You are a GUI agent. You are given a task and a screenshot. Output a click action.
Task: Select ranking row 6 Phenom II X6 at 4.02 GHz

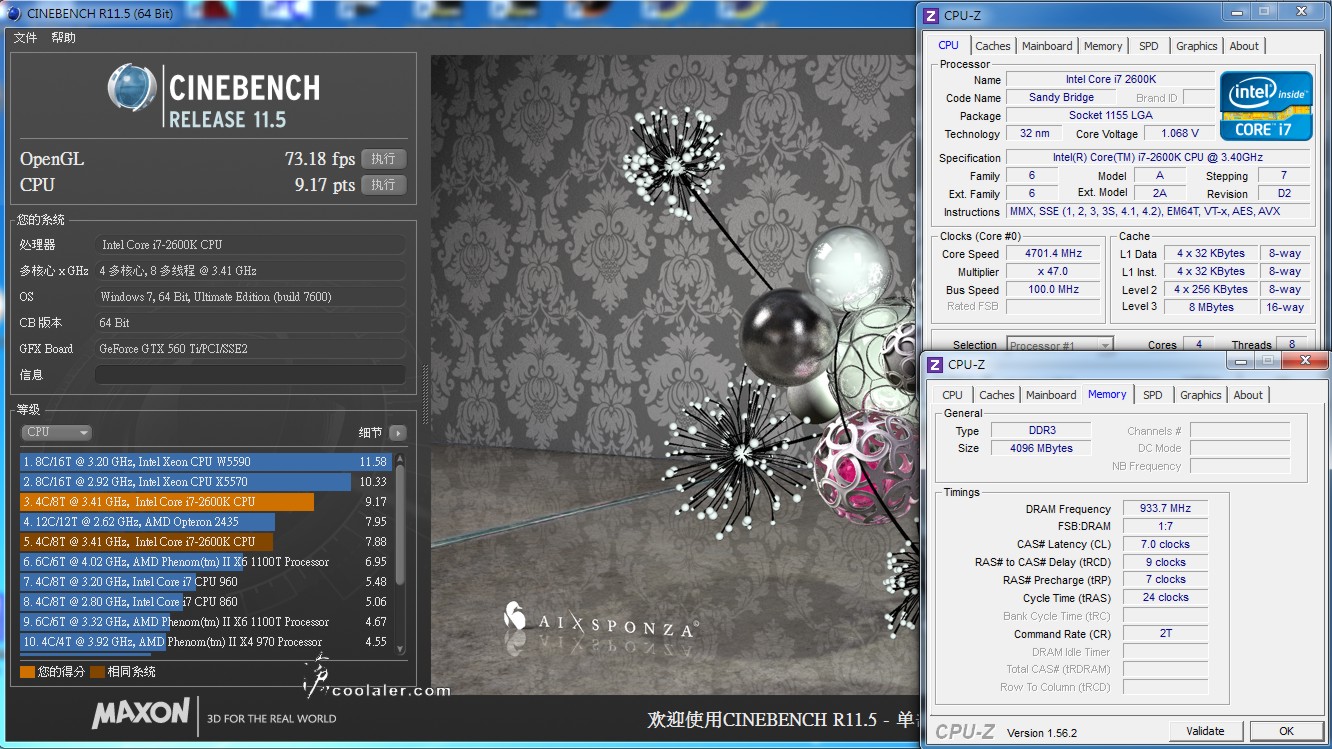point(205,562)
